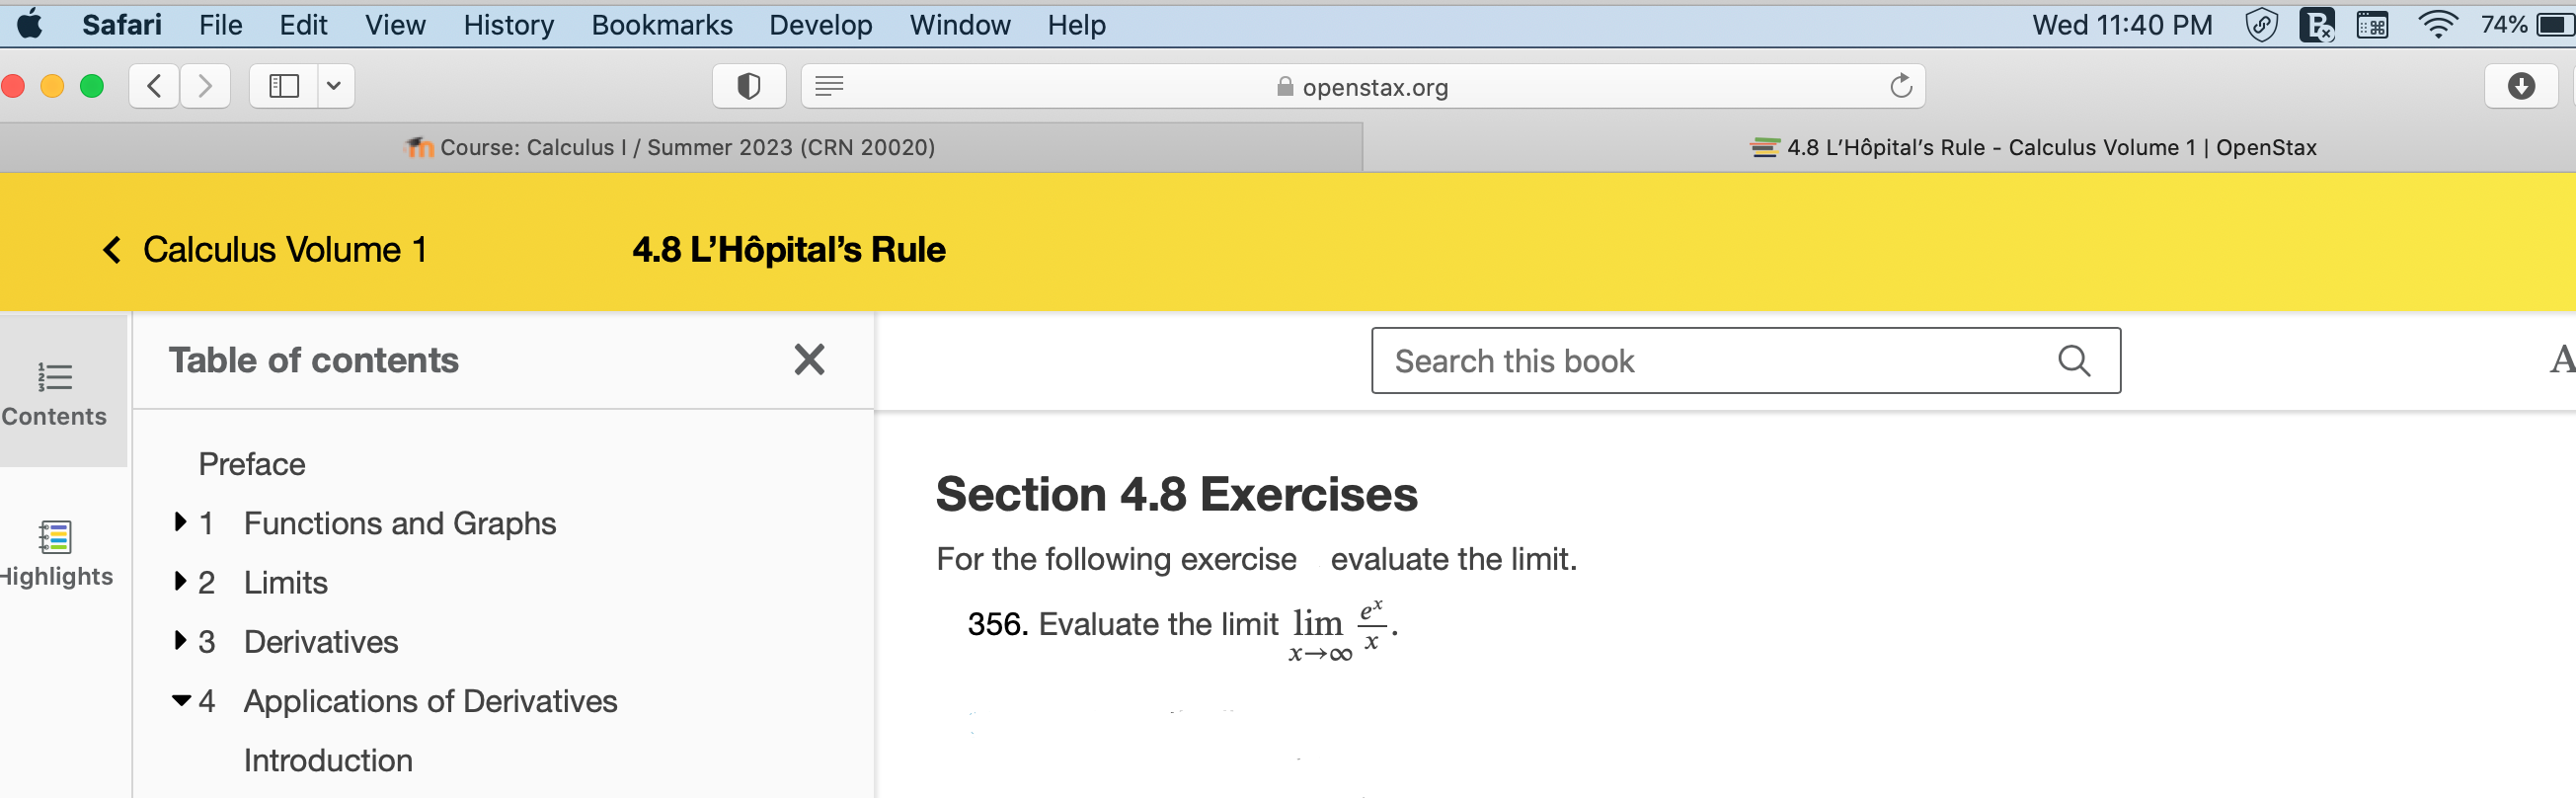Open the privacy shield link icon in menu bar

click(2261, 24)
